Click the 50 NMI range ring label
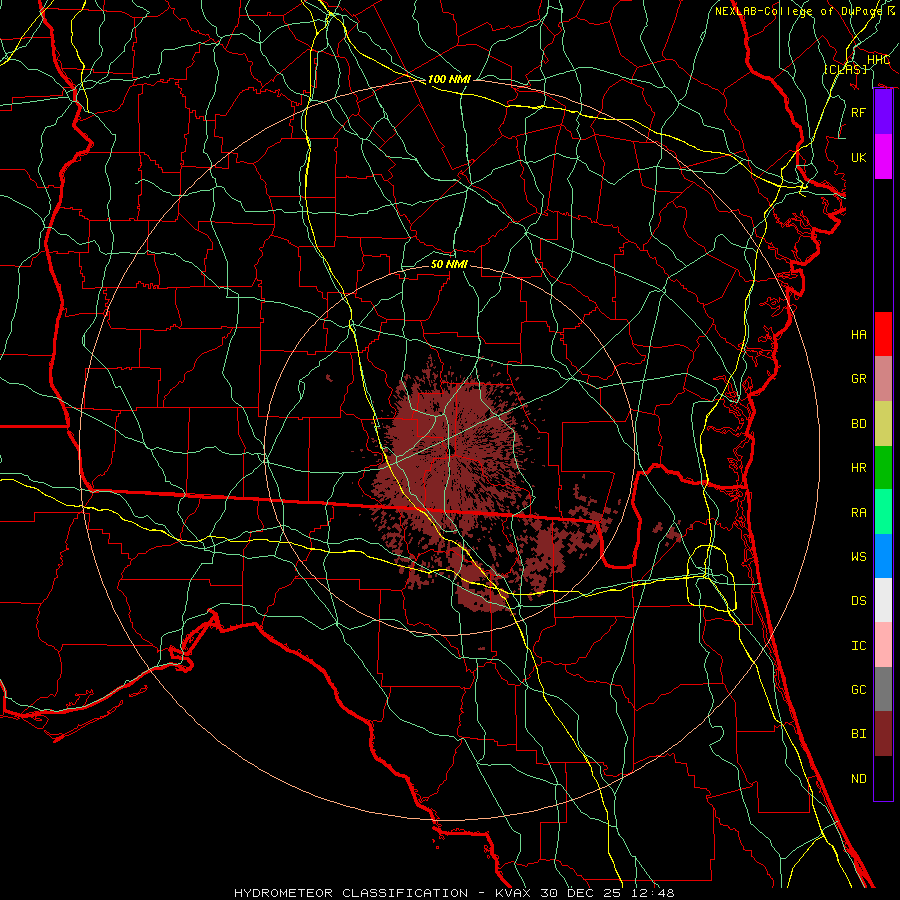The width and height of the screenshot is (900, 900). coord(449,264)
